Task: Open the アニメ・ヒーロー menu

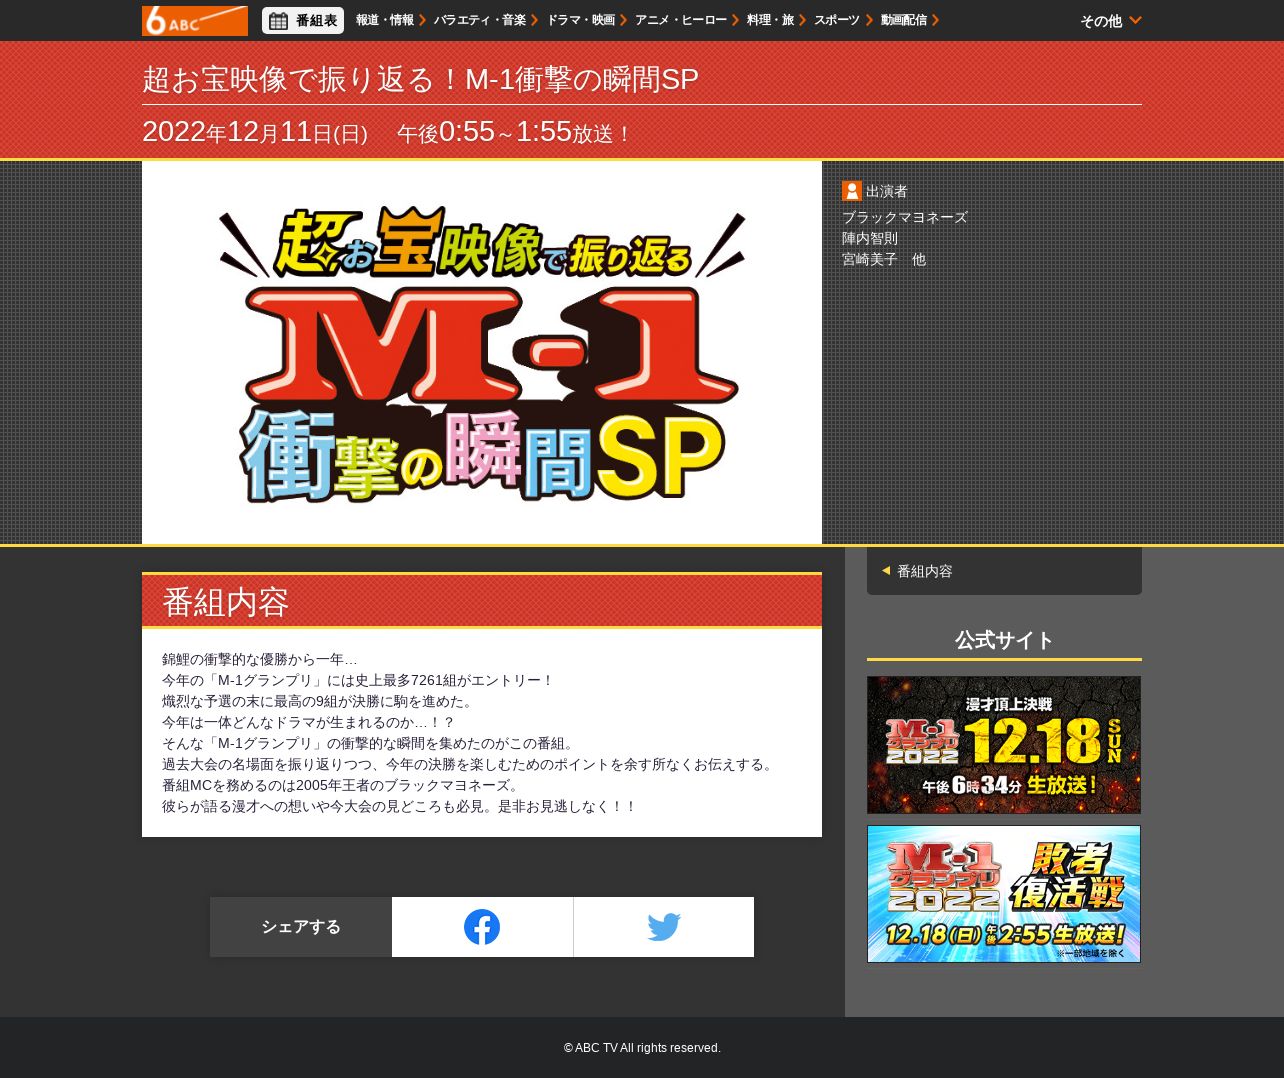Action: click(x=687, y=20)
